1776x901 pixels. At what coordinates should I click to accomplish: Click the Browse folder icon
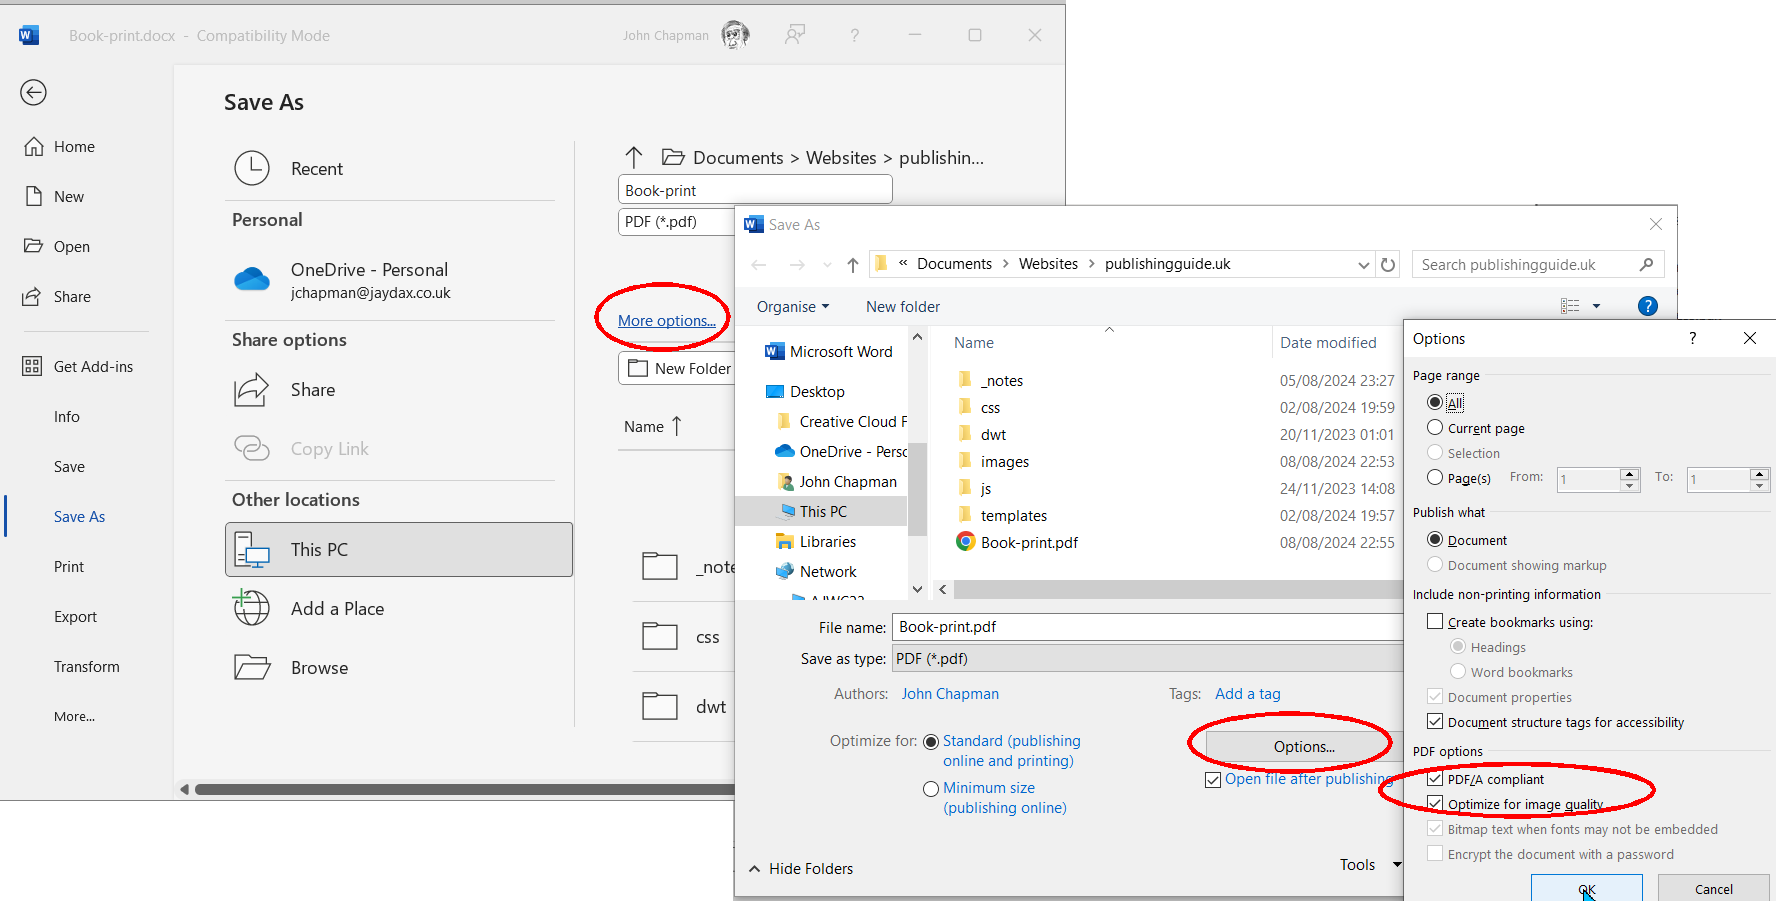coord(252,668)
